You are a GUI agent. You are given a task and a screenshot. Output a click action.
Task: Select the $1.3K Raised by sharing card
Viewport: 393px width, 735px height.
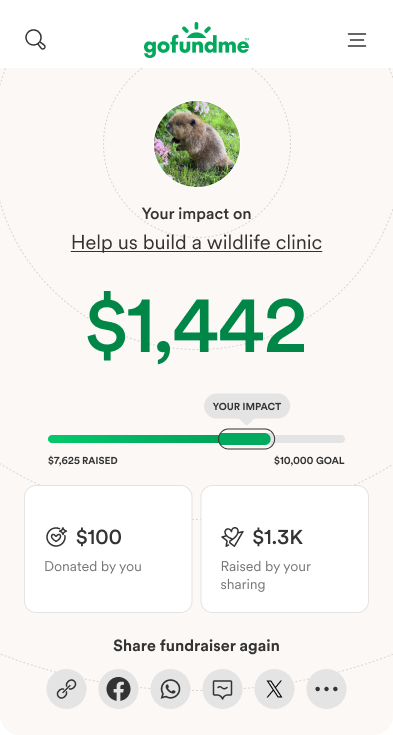pos(285,549)
